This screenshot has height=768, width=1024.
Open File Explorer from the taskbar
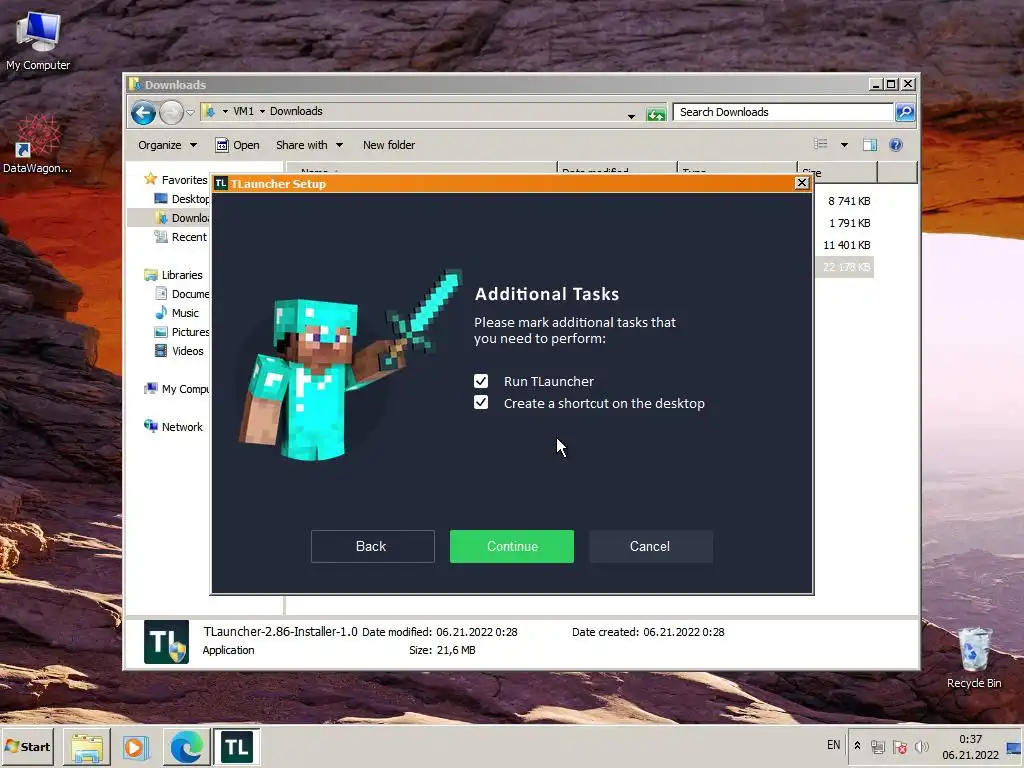pyautogui.click(x=87, y=746)
